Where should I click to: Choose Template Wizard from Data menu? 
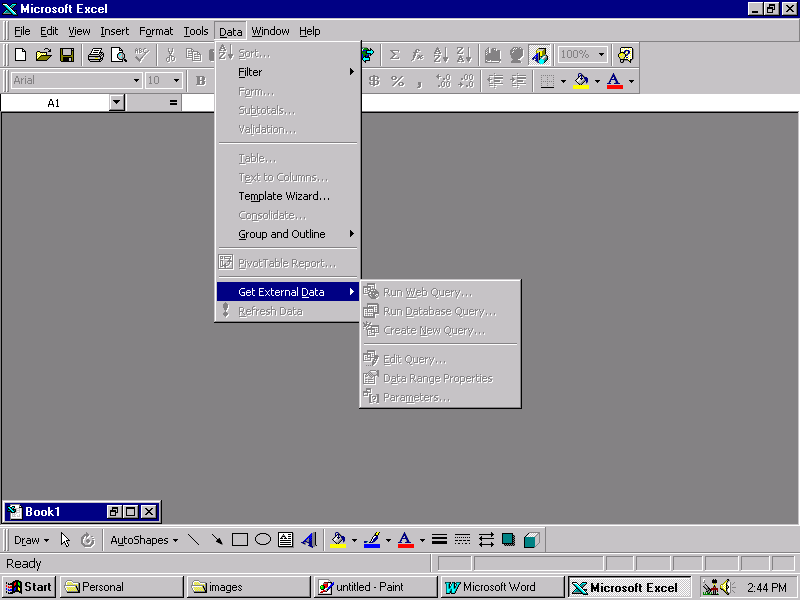(x=288, y=196)
